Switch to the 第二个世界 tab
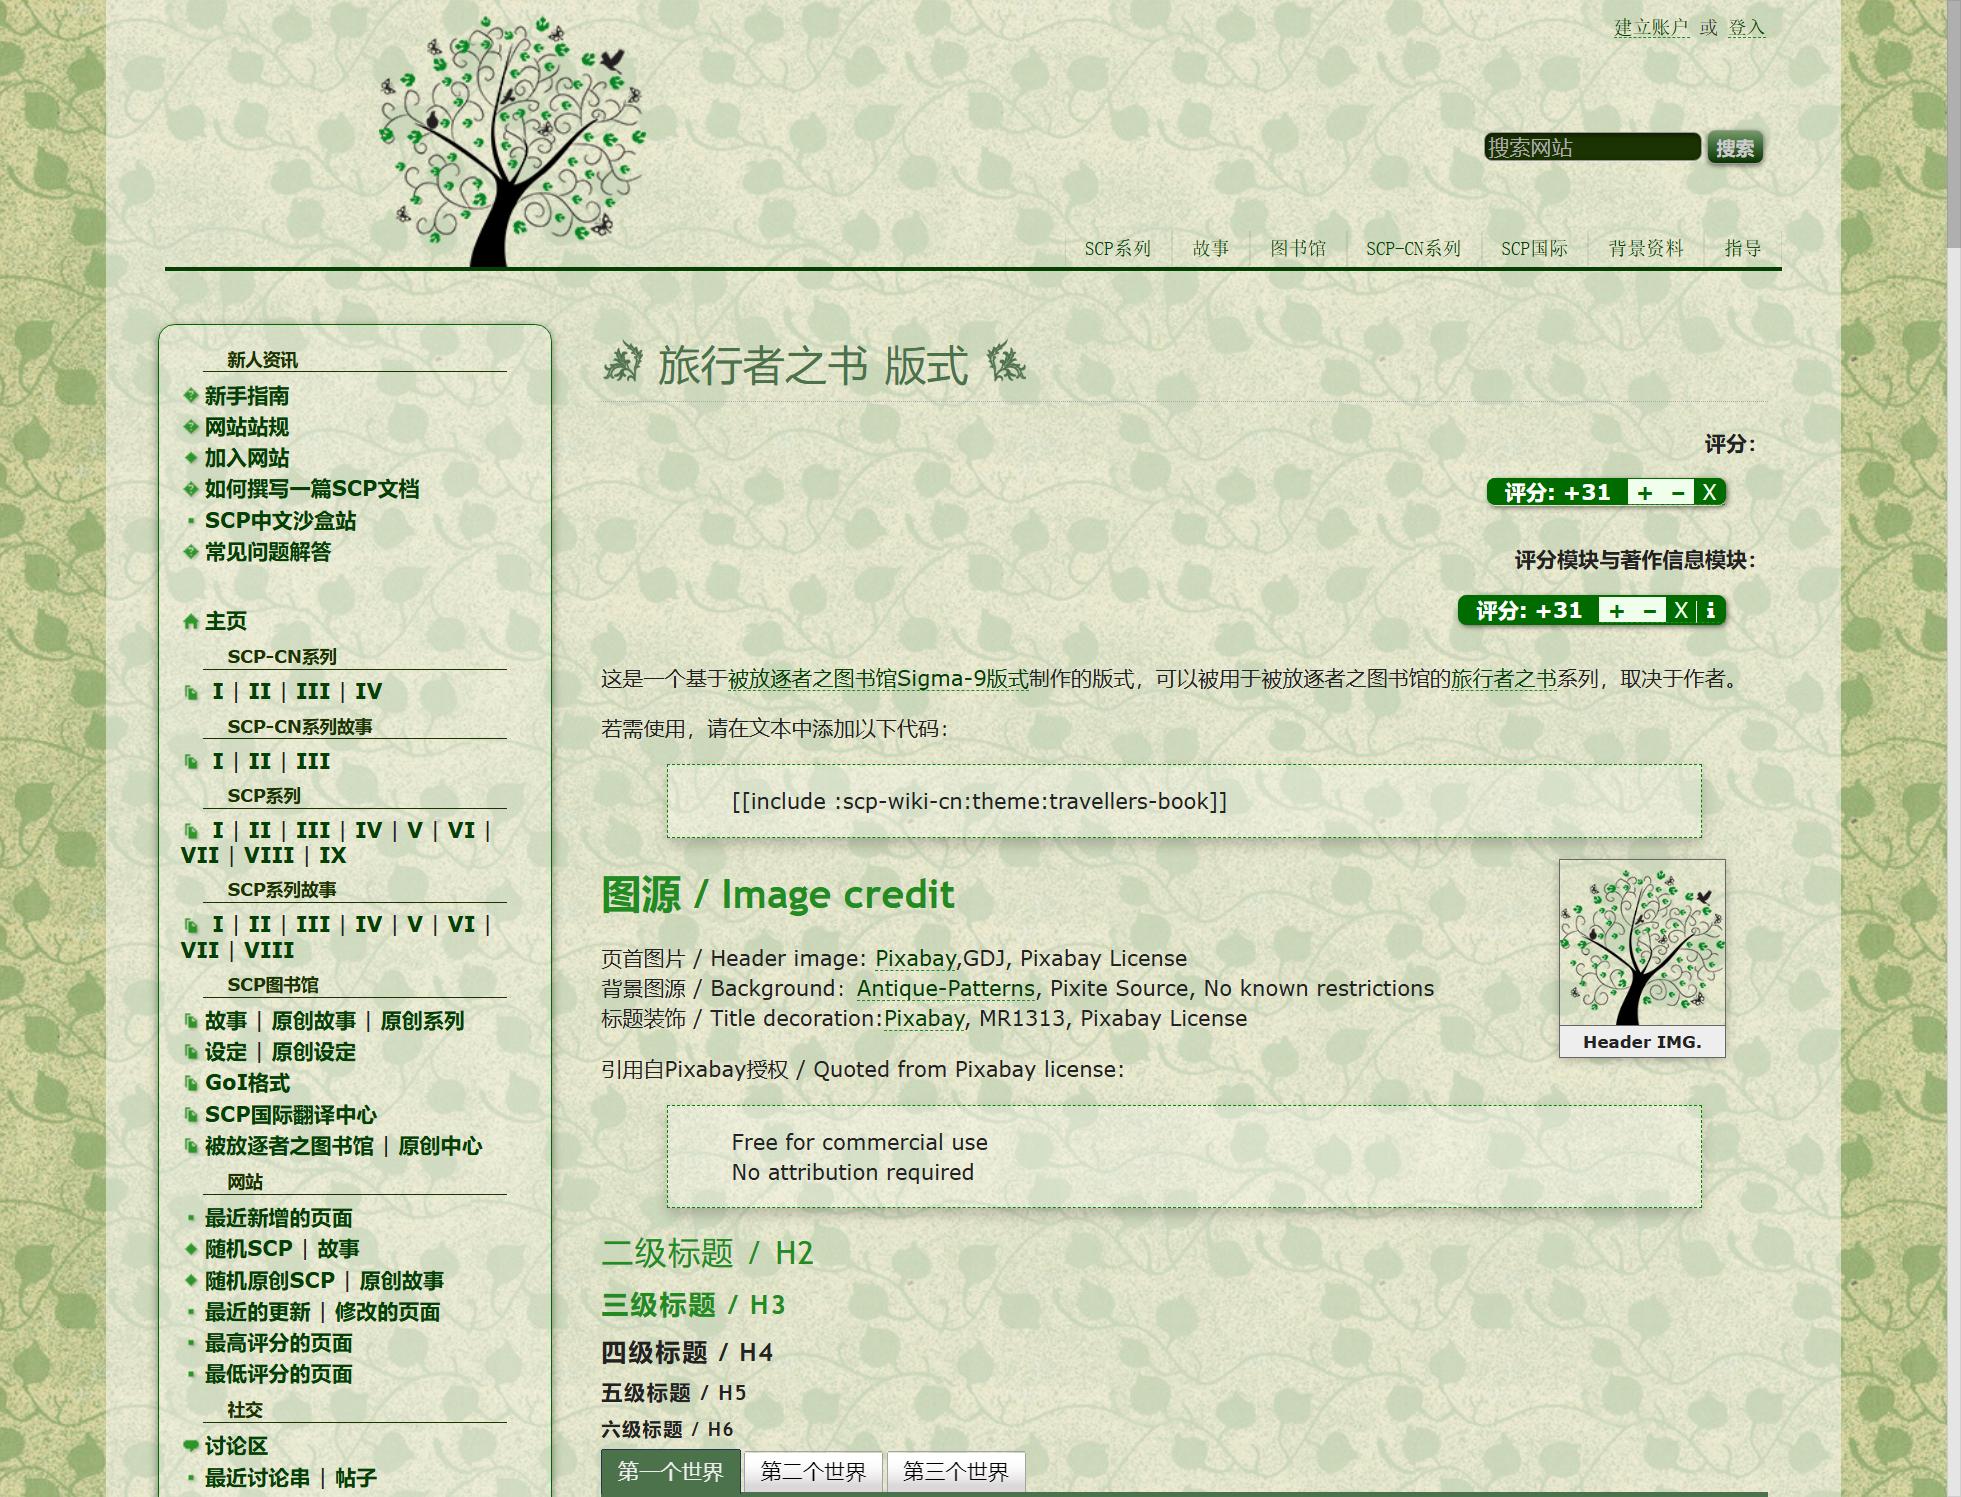The image size is (1961, 1497). click(x=813, y=1471)
